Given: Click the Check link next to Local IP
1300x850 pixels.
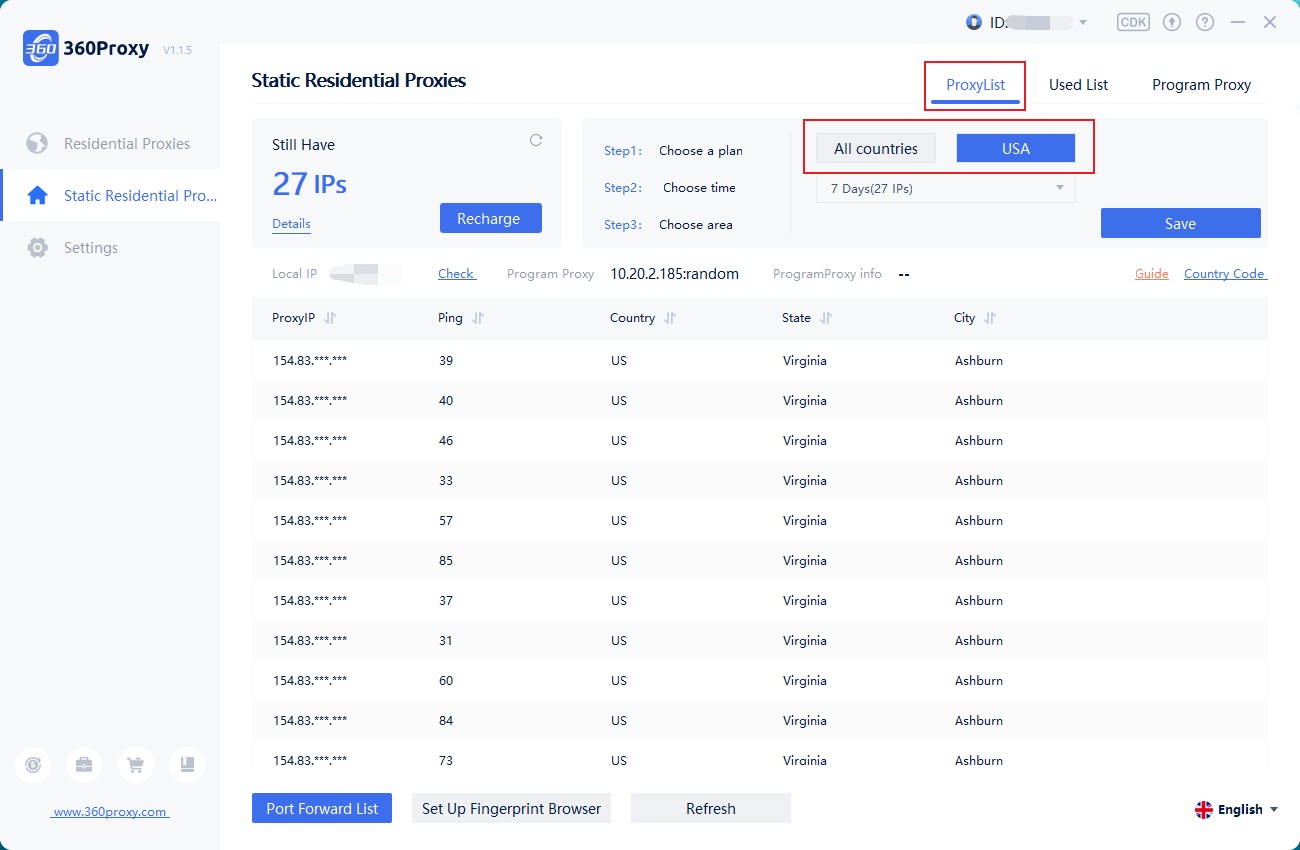Looking at the screenshot, I should point(457,274).
